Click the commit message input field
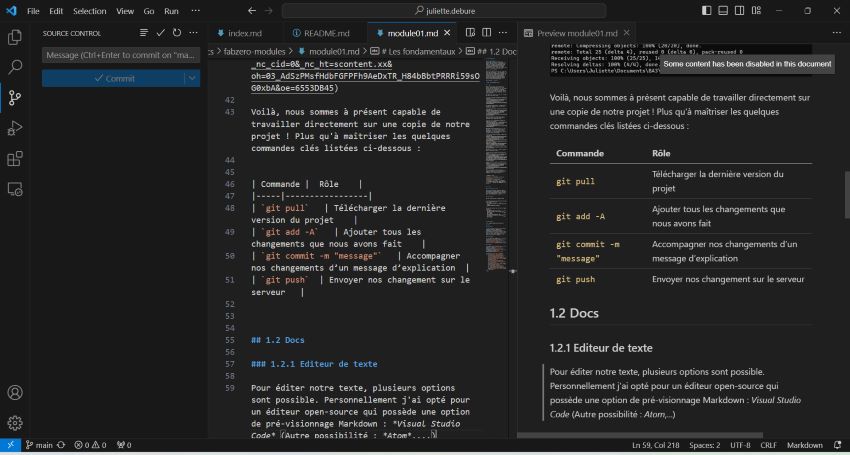Image resolution: width=850 pixels, height=455 pixels. coord(121,55)
